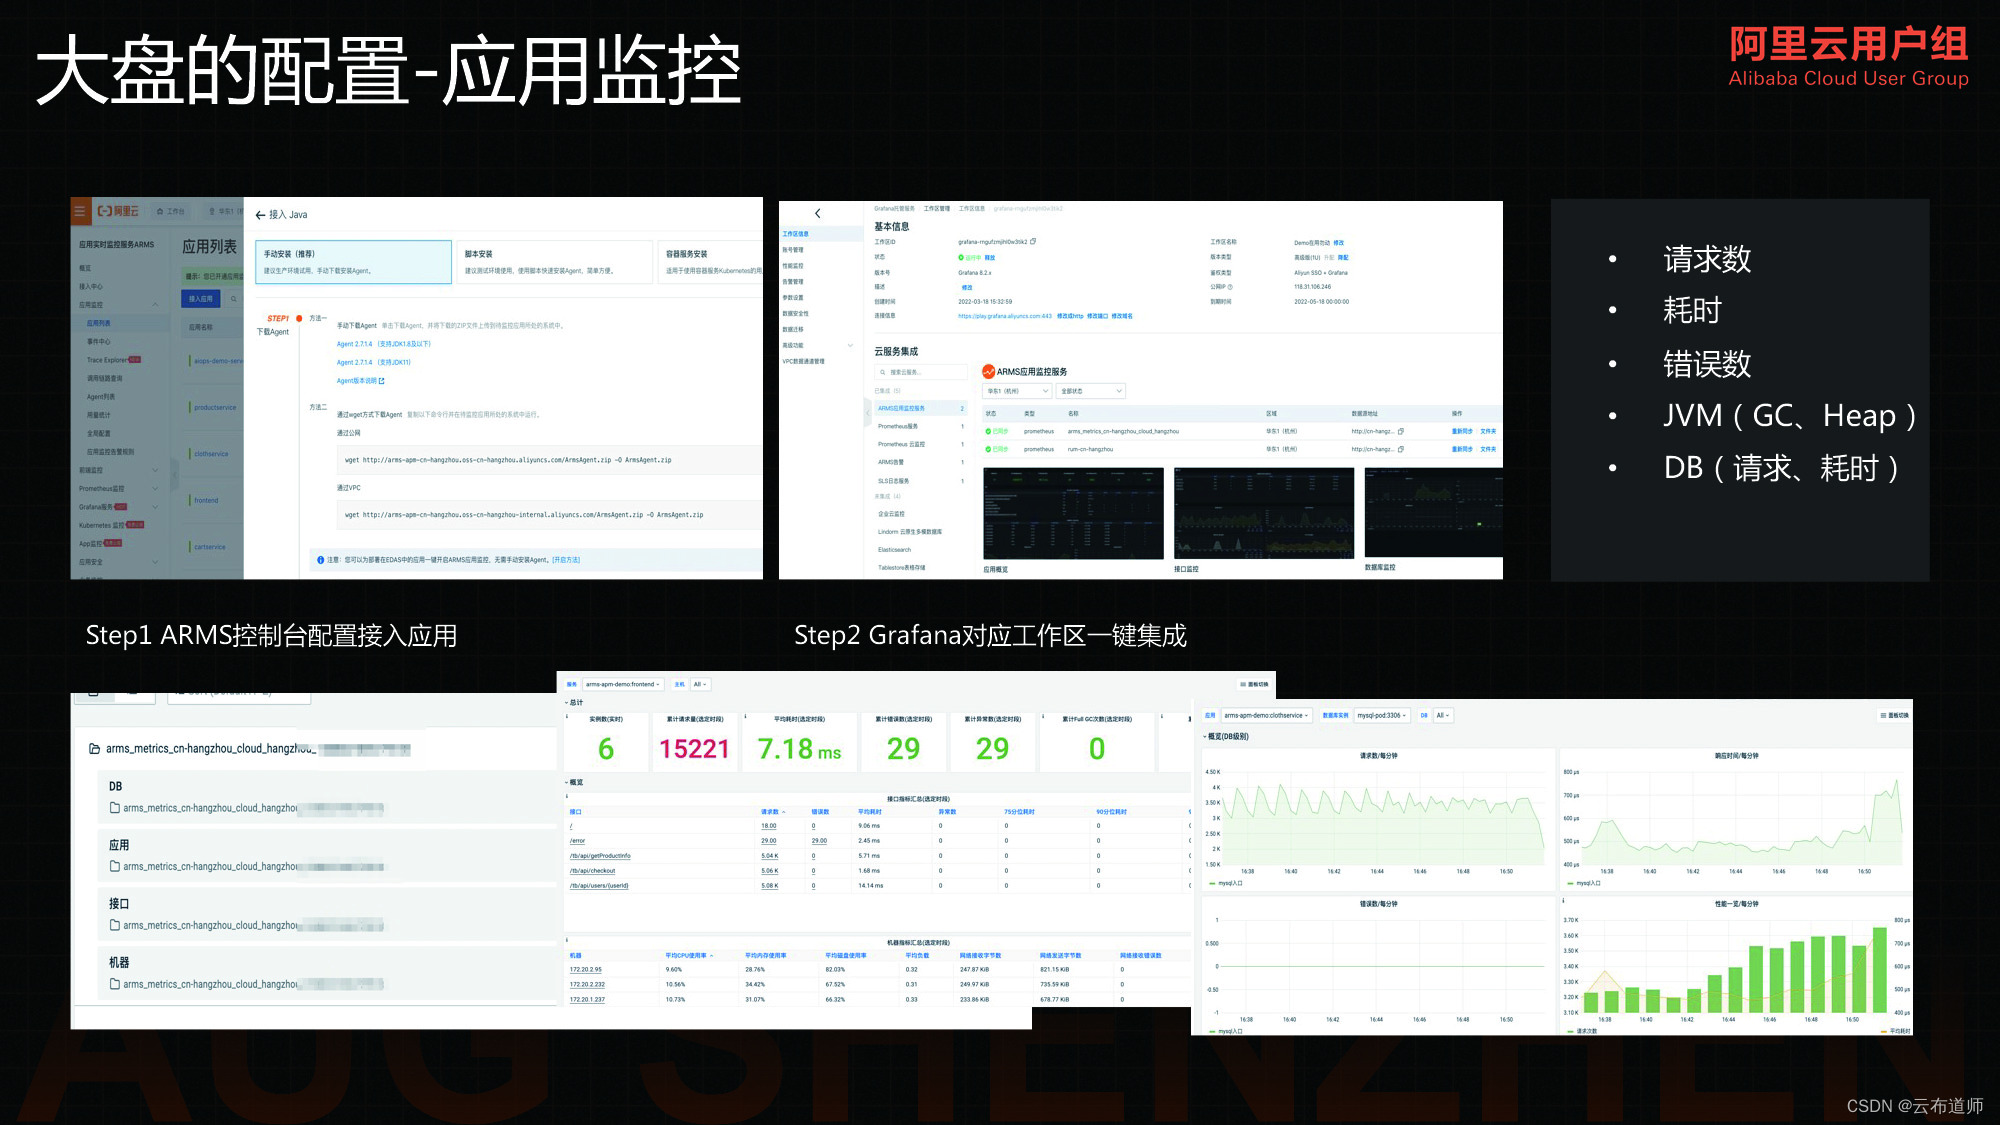Open the play.grafana.aliyuncs.com URL link
Screen dimensions: 2000x1125
[x=1005, y=316]
